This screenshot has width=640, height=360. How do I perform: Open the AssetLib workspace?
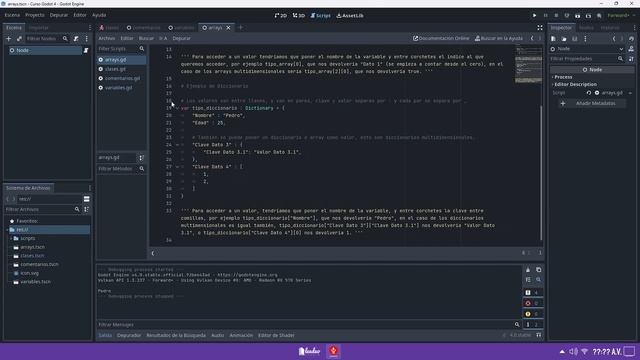click(x=350, y=16)
